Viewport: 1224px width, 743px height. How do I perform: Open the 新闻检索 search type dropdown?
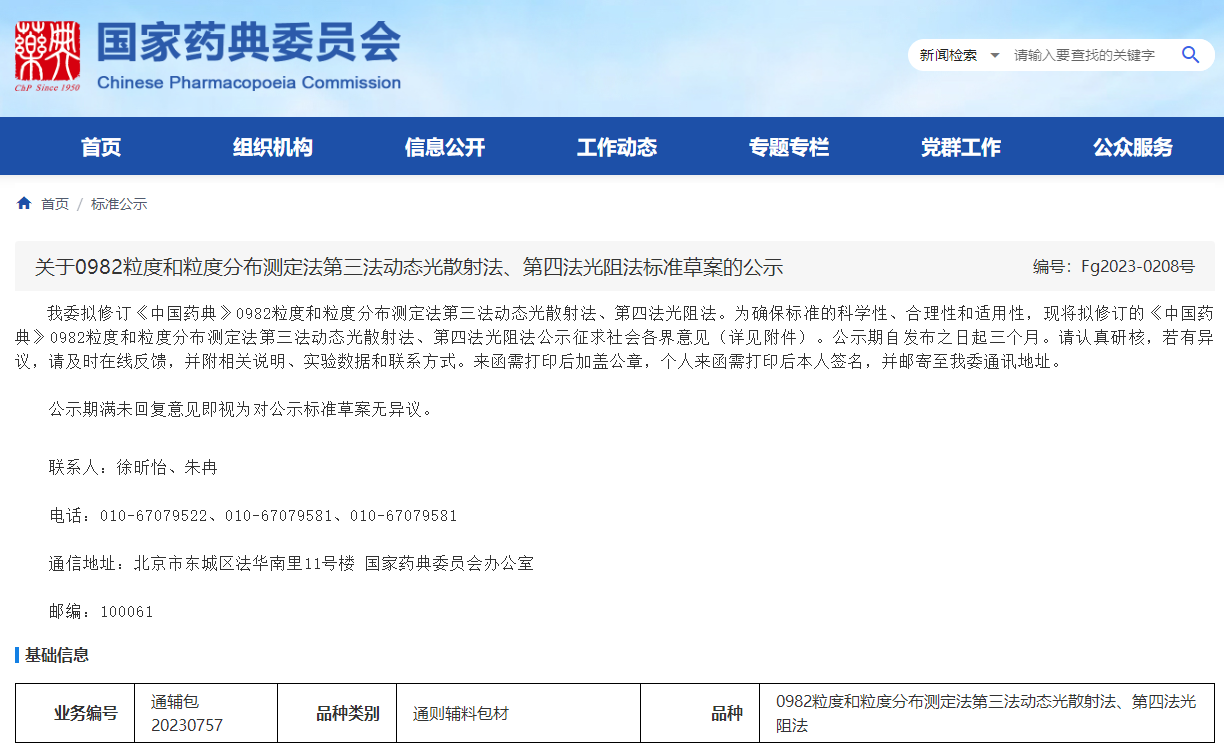pos(958,55)
